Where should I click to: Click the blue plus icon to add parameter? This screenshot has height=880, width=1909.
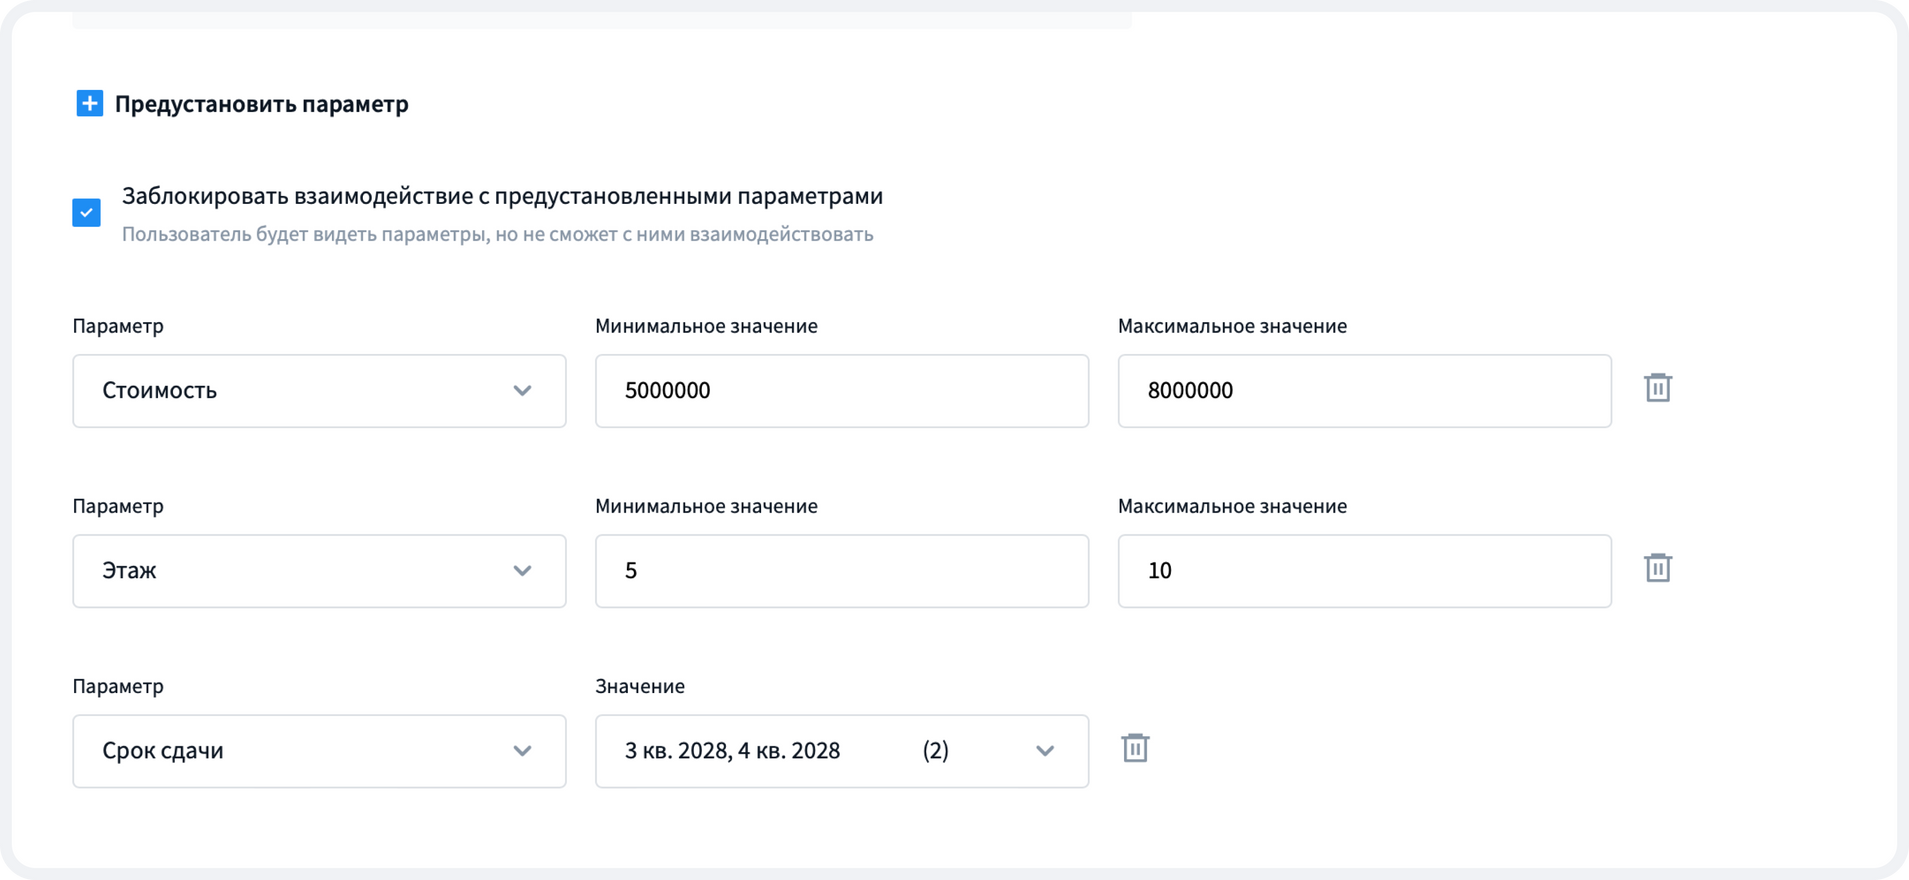(89, 103)
